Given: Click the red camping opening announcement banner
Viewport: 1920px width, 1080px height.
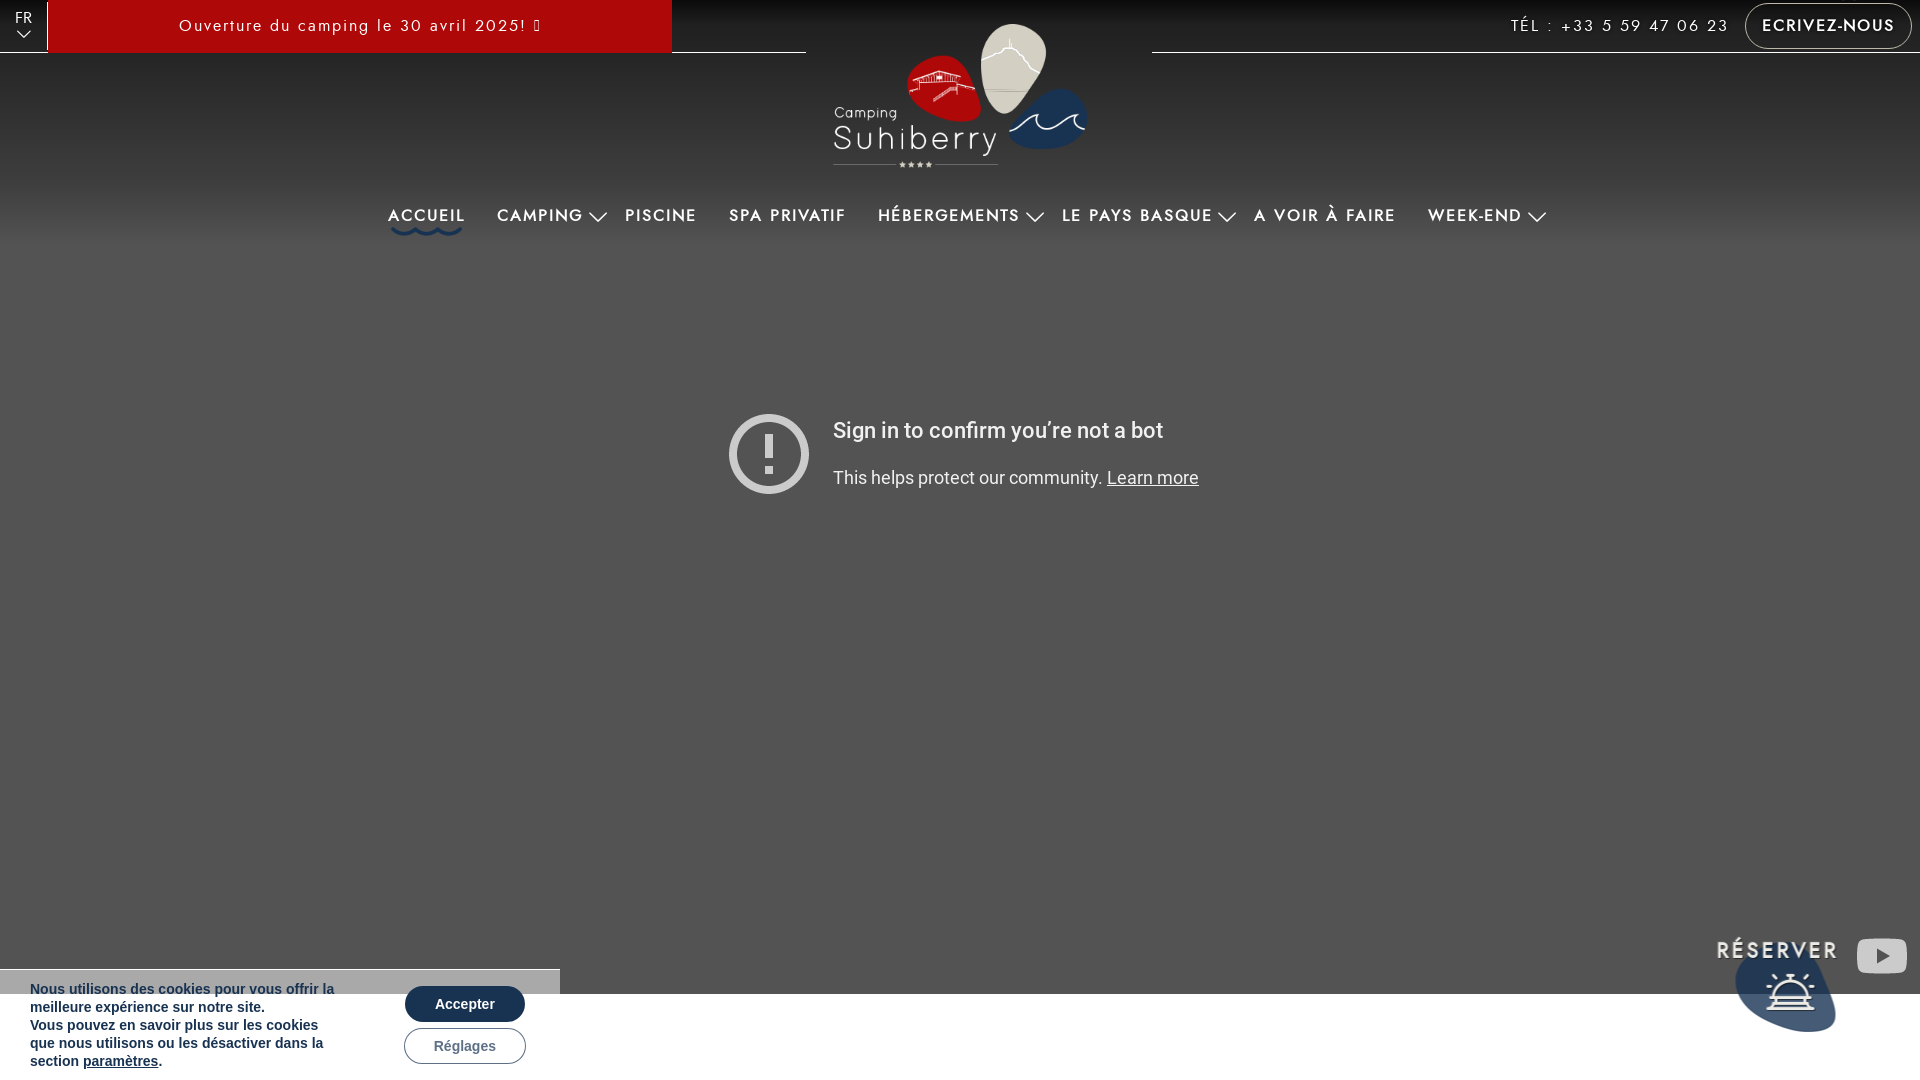Looking at the screenshot, I should (x=360, y=26).
